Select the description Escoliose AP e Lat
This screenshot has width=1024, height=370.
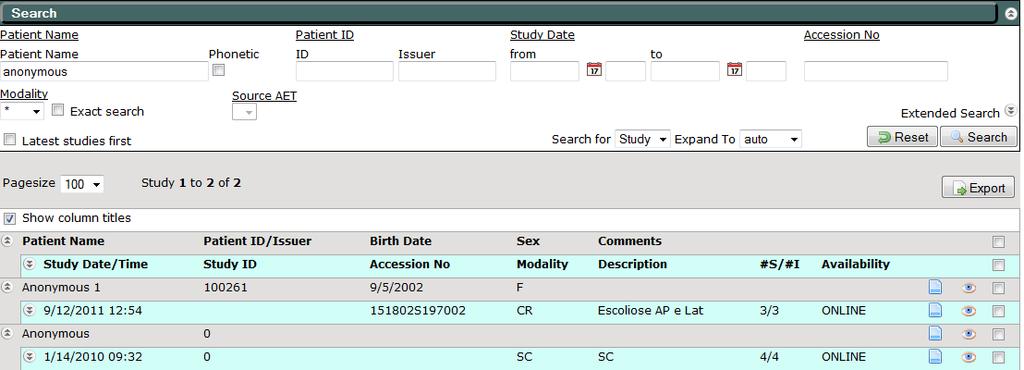[650, 311]
